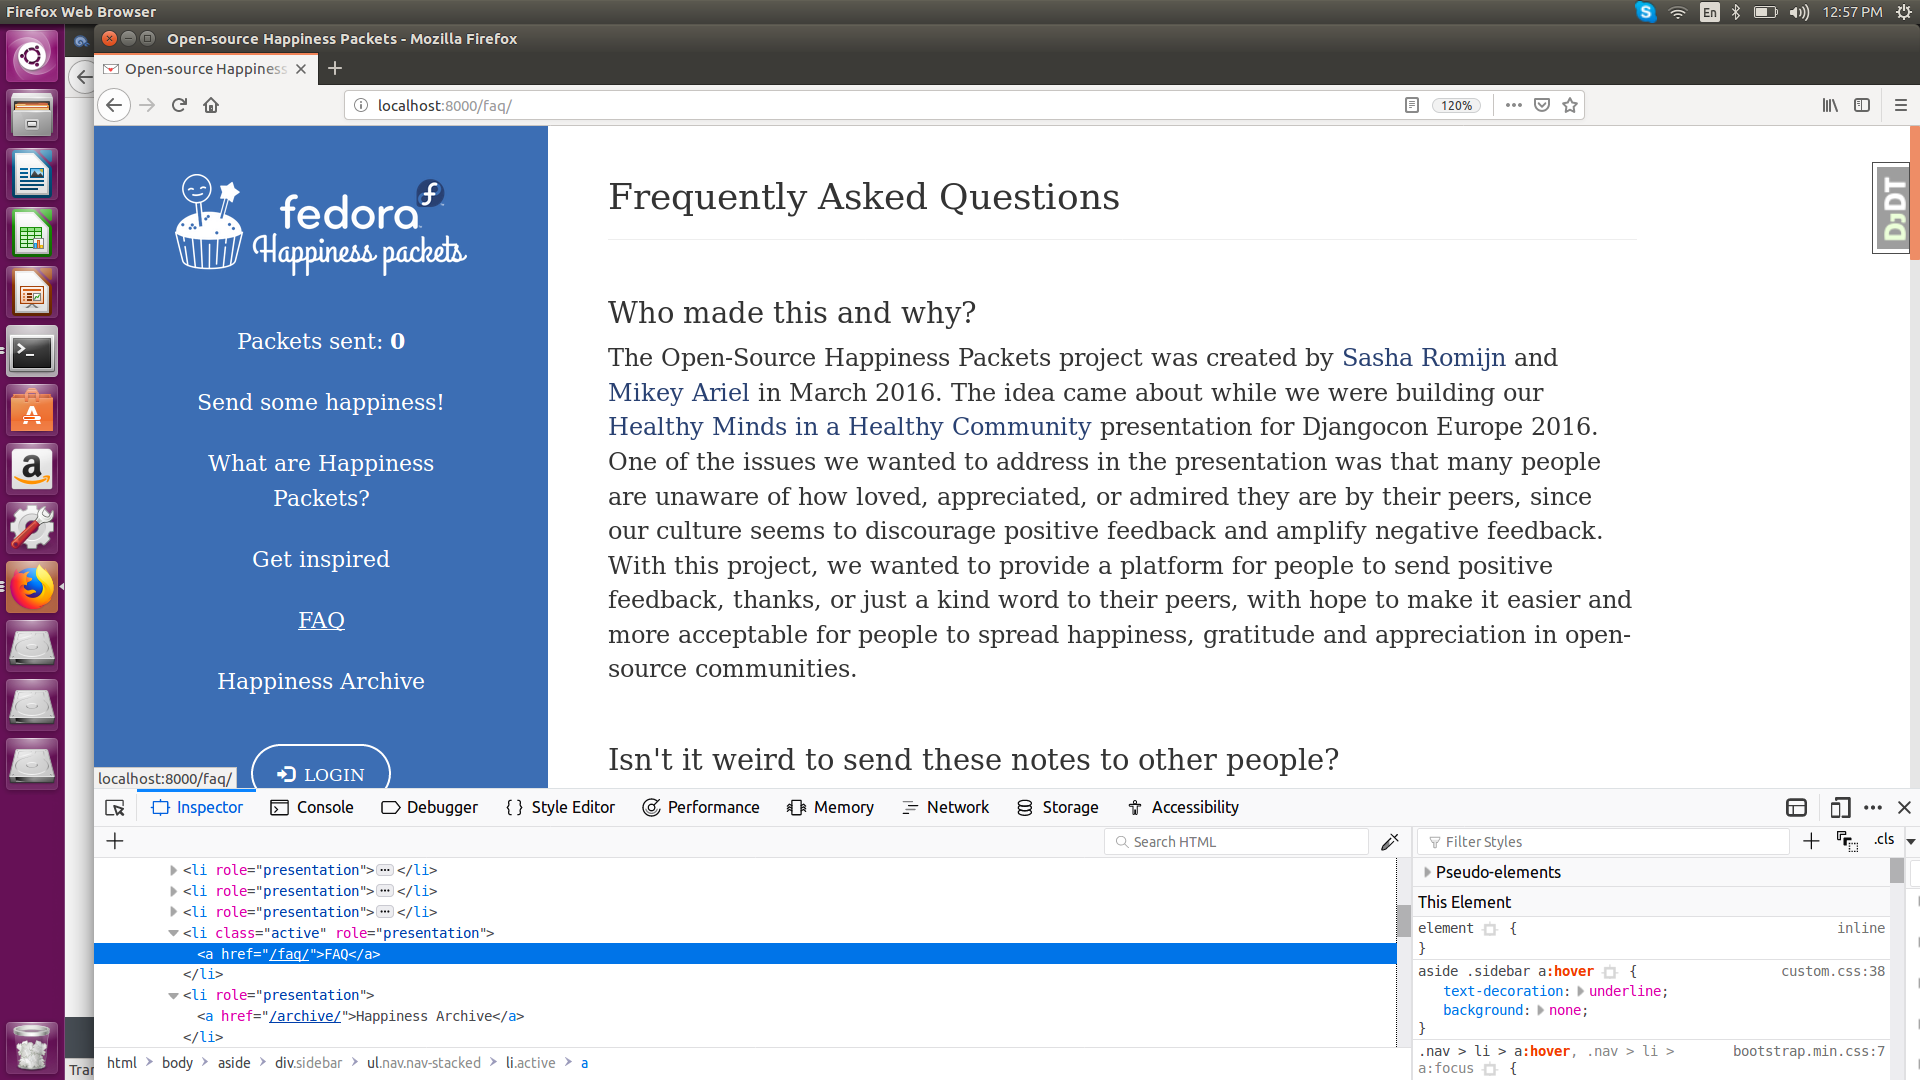Click the element picker icon in DevTools
Screen dimensions: 1920x1080
pyautogui.click(x=115, y=808)
